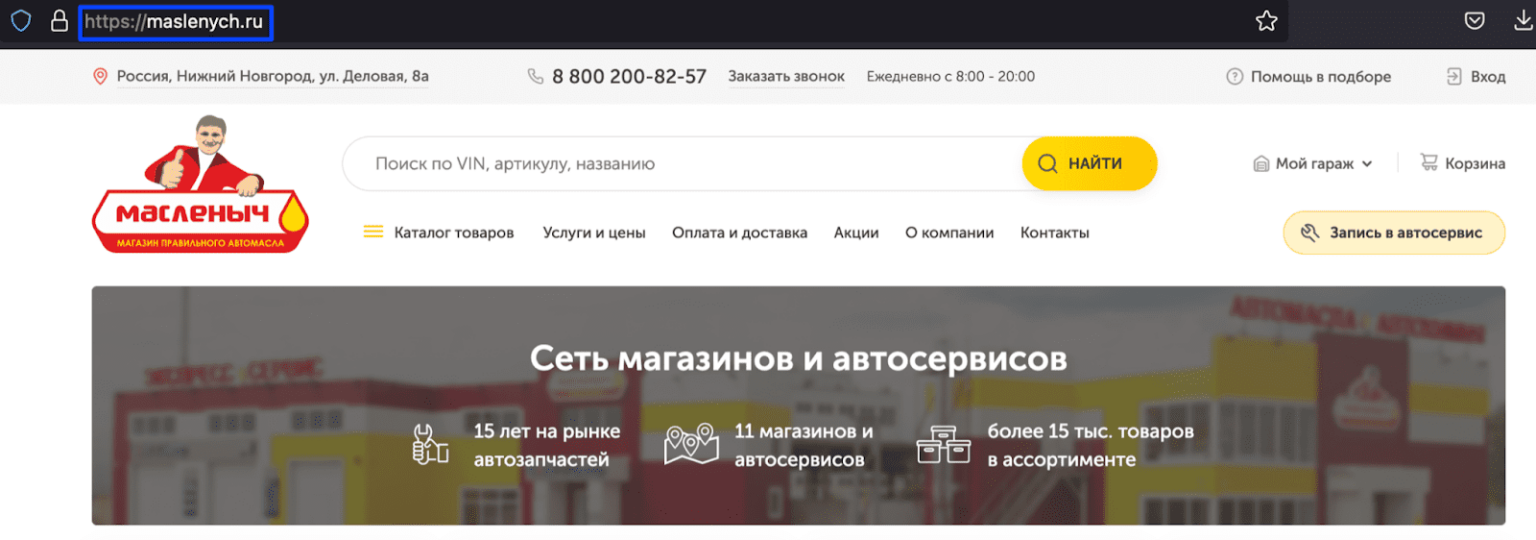Open the browser downloads arrow icon

[x=1523, y=21]
